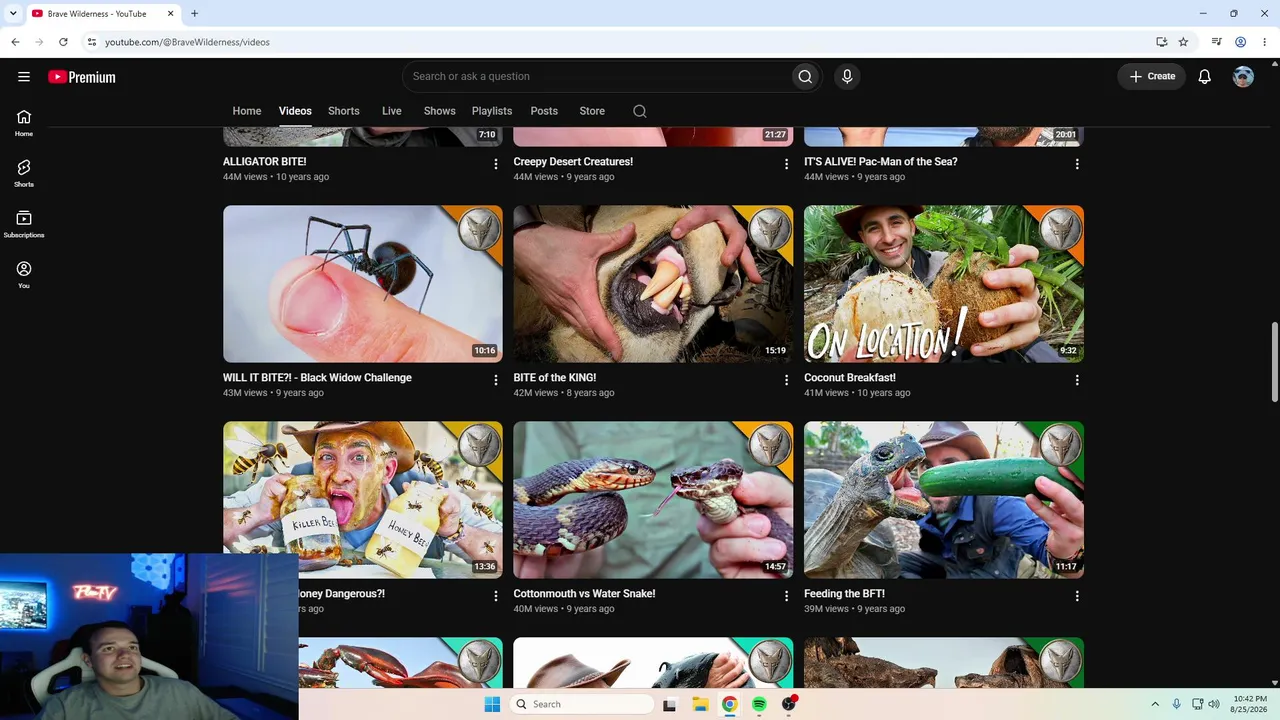This screenshot has height=720, width=1280.
Task: Play the tortoise and cucumber thumbnail
Action: tap(944, 500)
